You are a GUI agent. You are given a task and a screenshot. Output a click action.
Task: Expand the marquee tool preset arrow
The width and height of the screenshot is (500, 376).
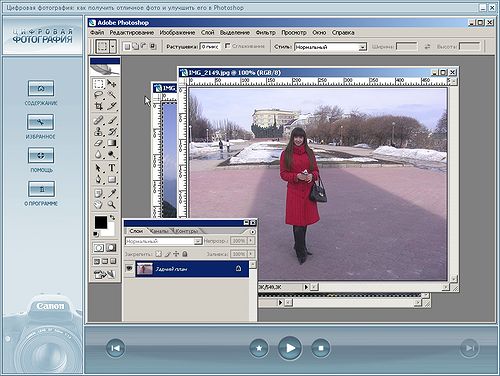113,46
